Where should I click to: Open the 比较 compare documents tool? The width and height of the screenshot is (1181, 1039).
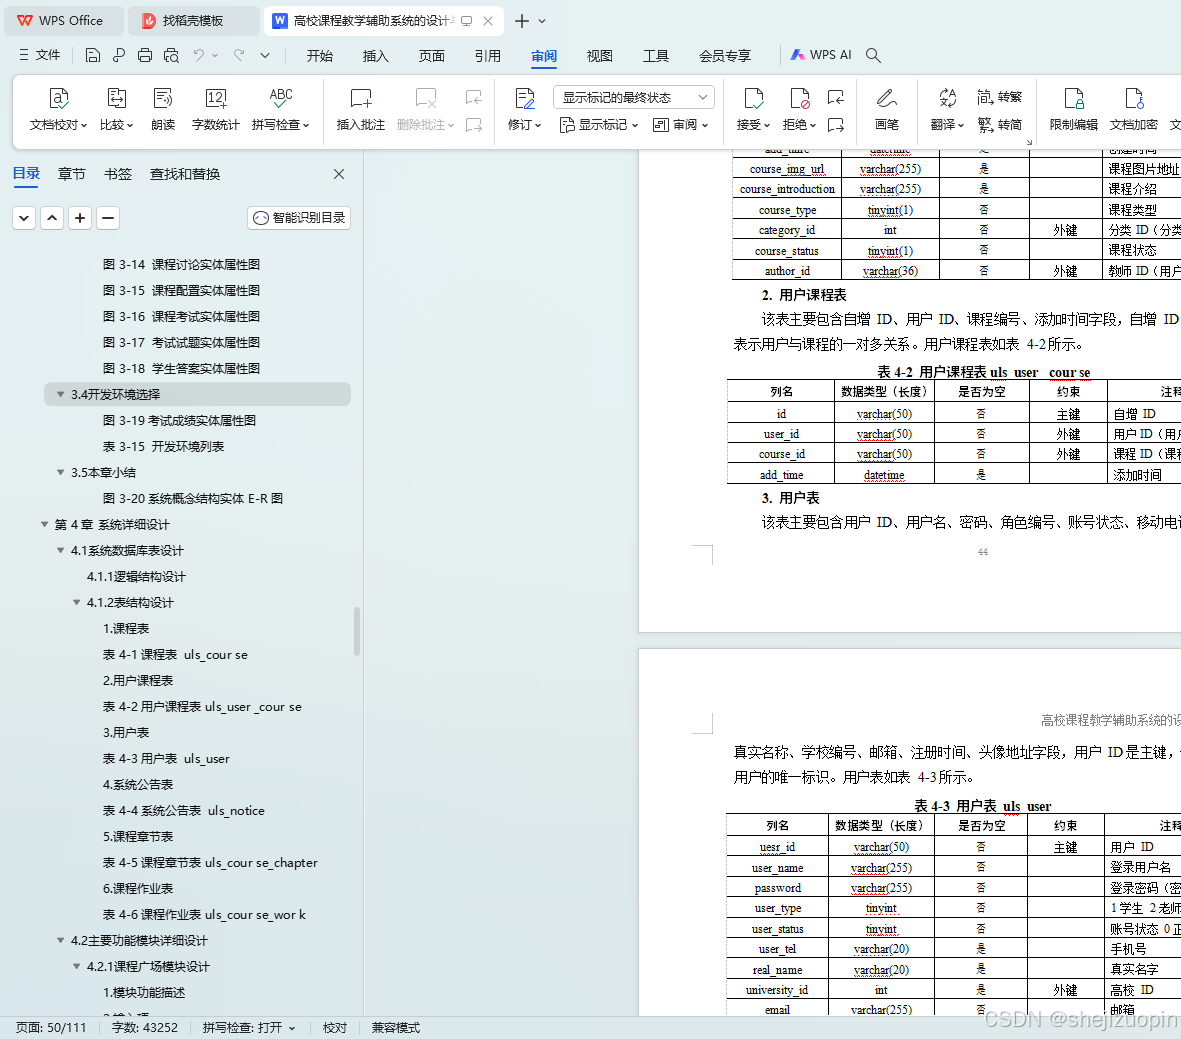116,109
